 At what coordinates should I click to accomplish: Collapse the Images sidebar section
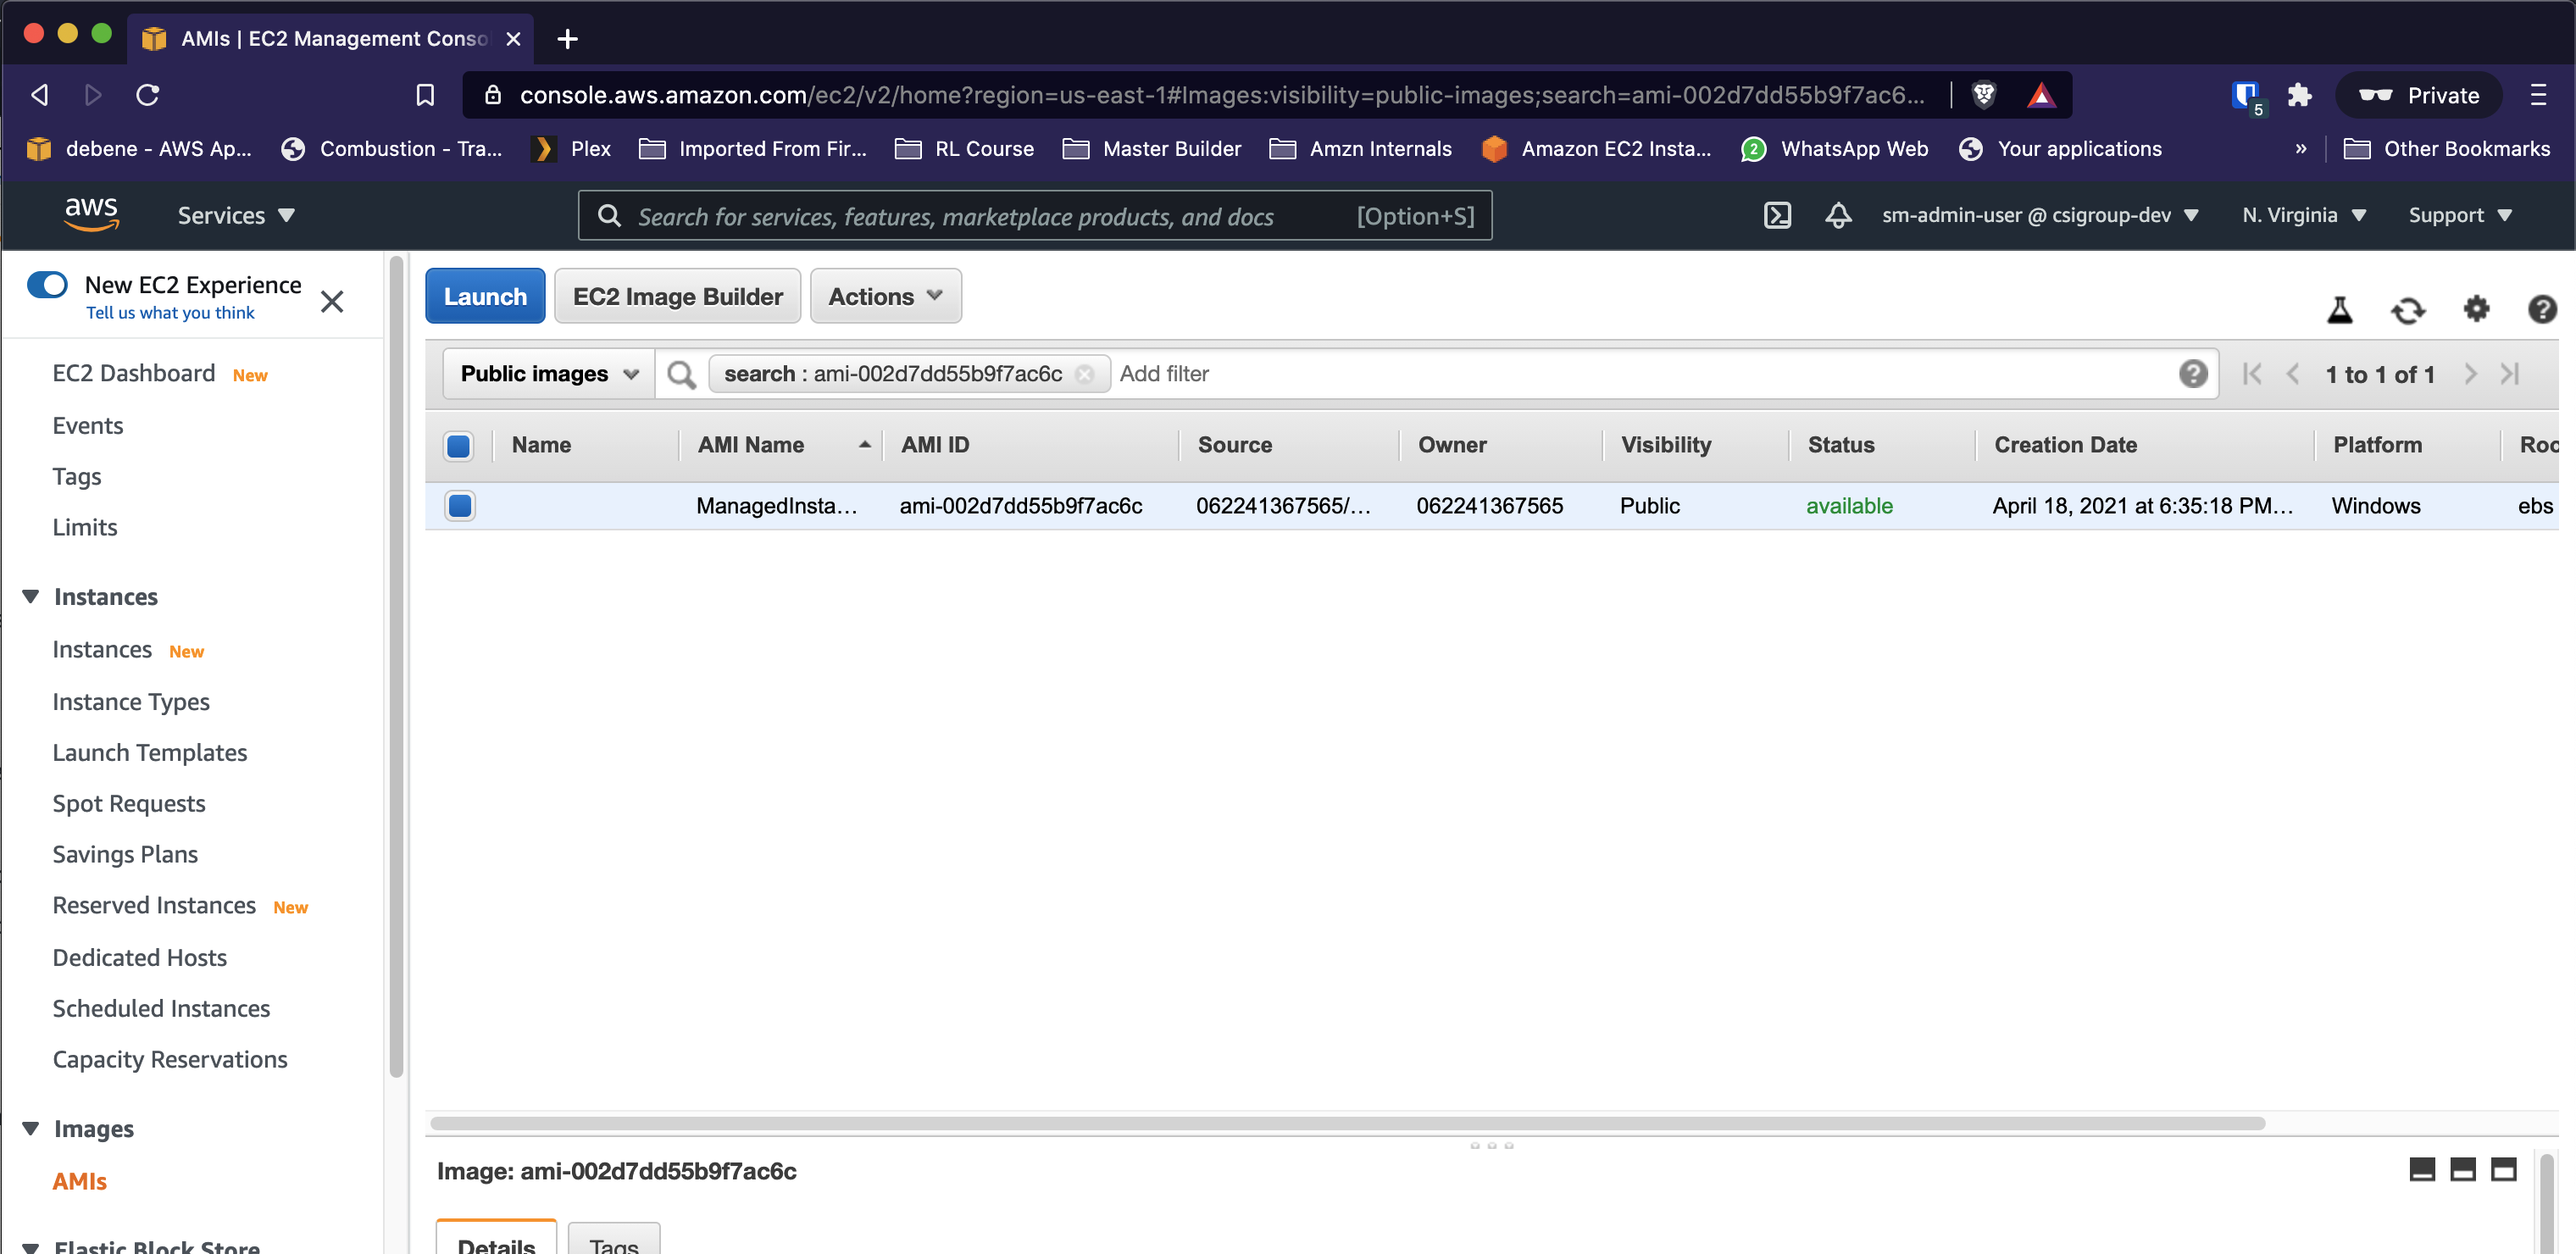[x=31, y=1129]
